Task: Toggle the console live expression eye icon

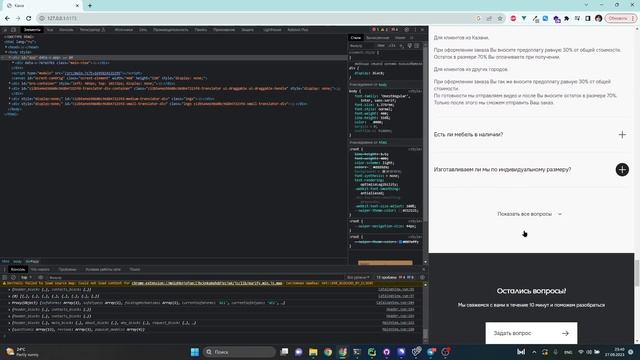Action: click(x=40, y=278)
